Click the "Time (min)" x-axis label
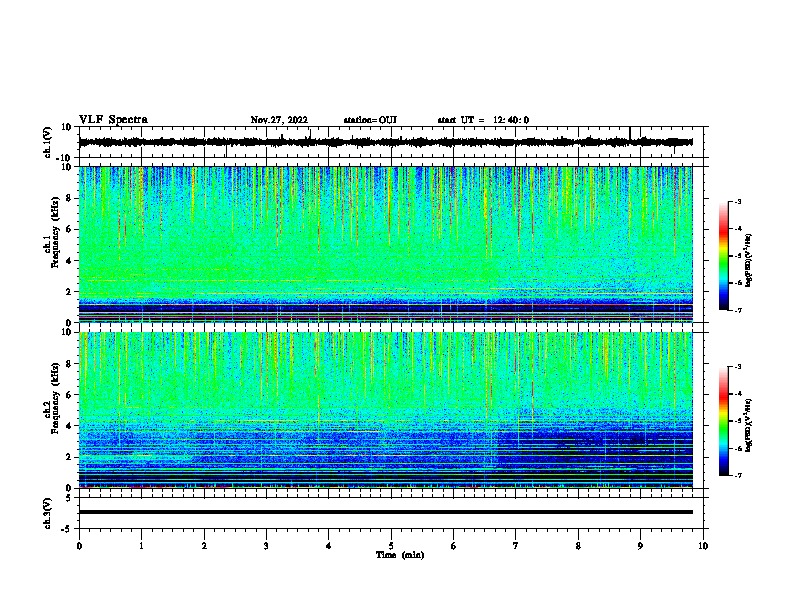The height and width of the screenshot is (612, 792). click(x=400, y=555)
